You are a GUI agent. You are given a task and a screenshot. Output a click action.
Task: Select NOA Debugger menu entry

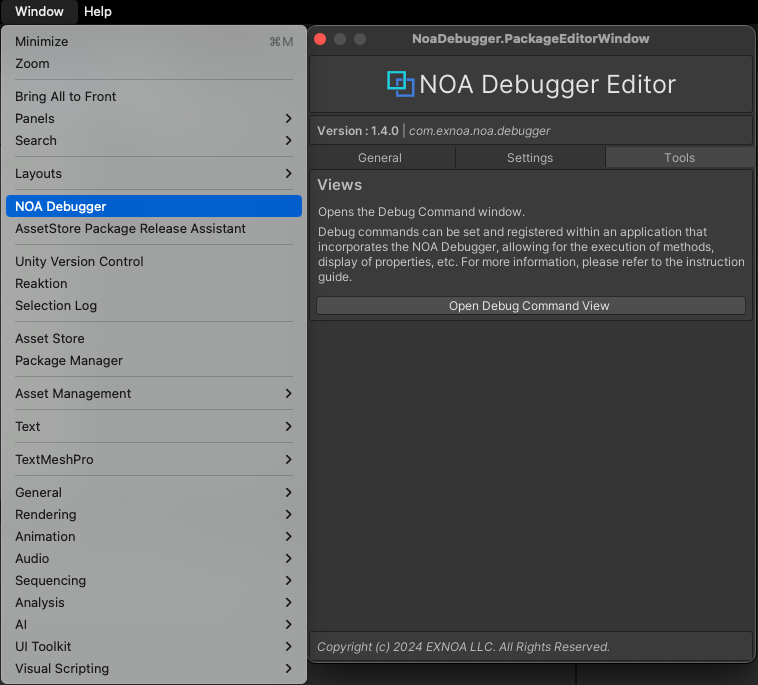click(x=154, y=206)
